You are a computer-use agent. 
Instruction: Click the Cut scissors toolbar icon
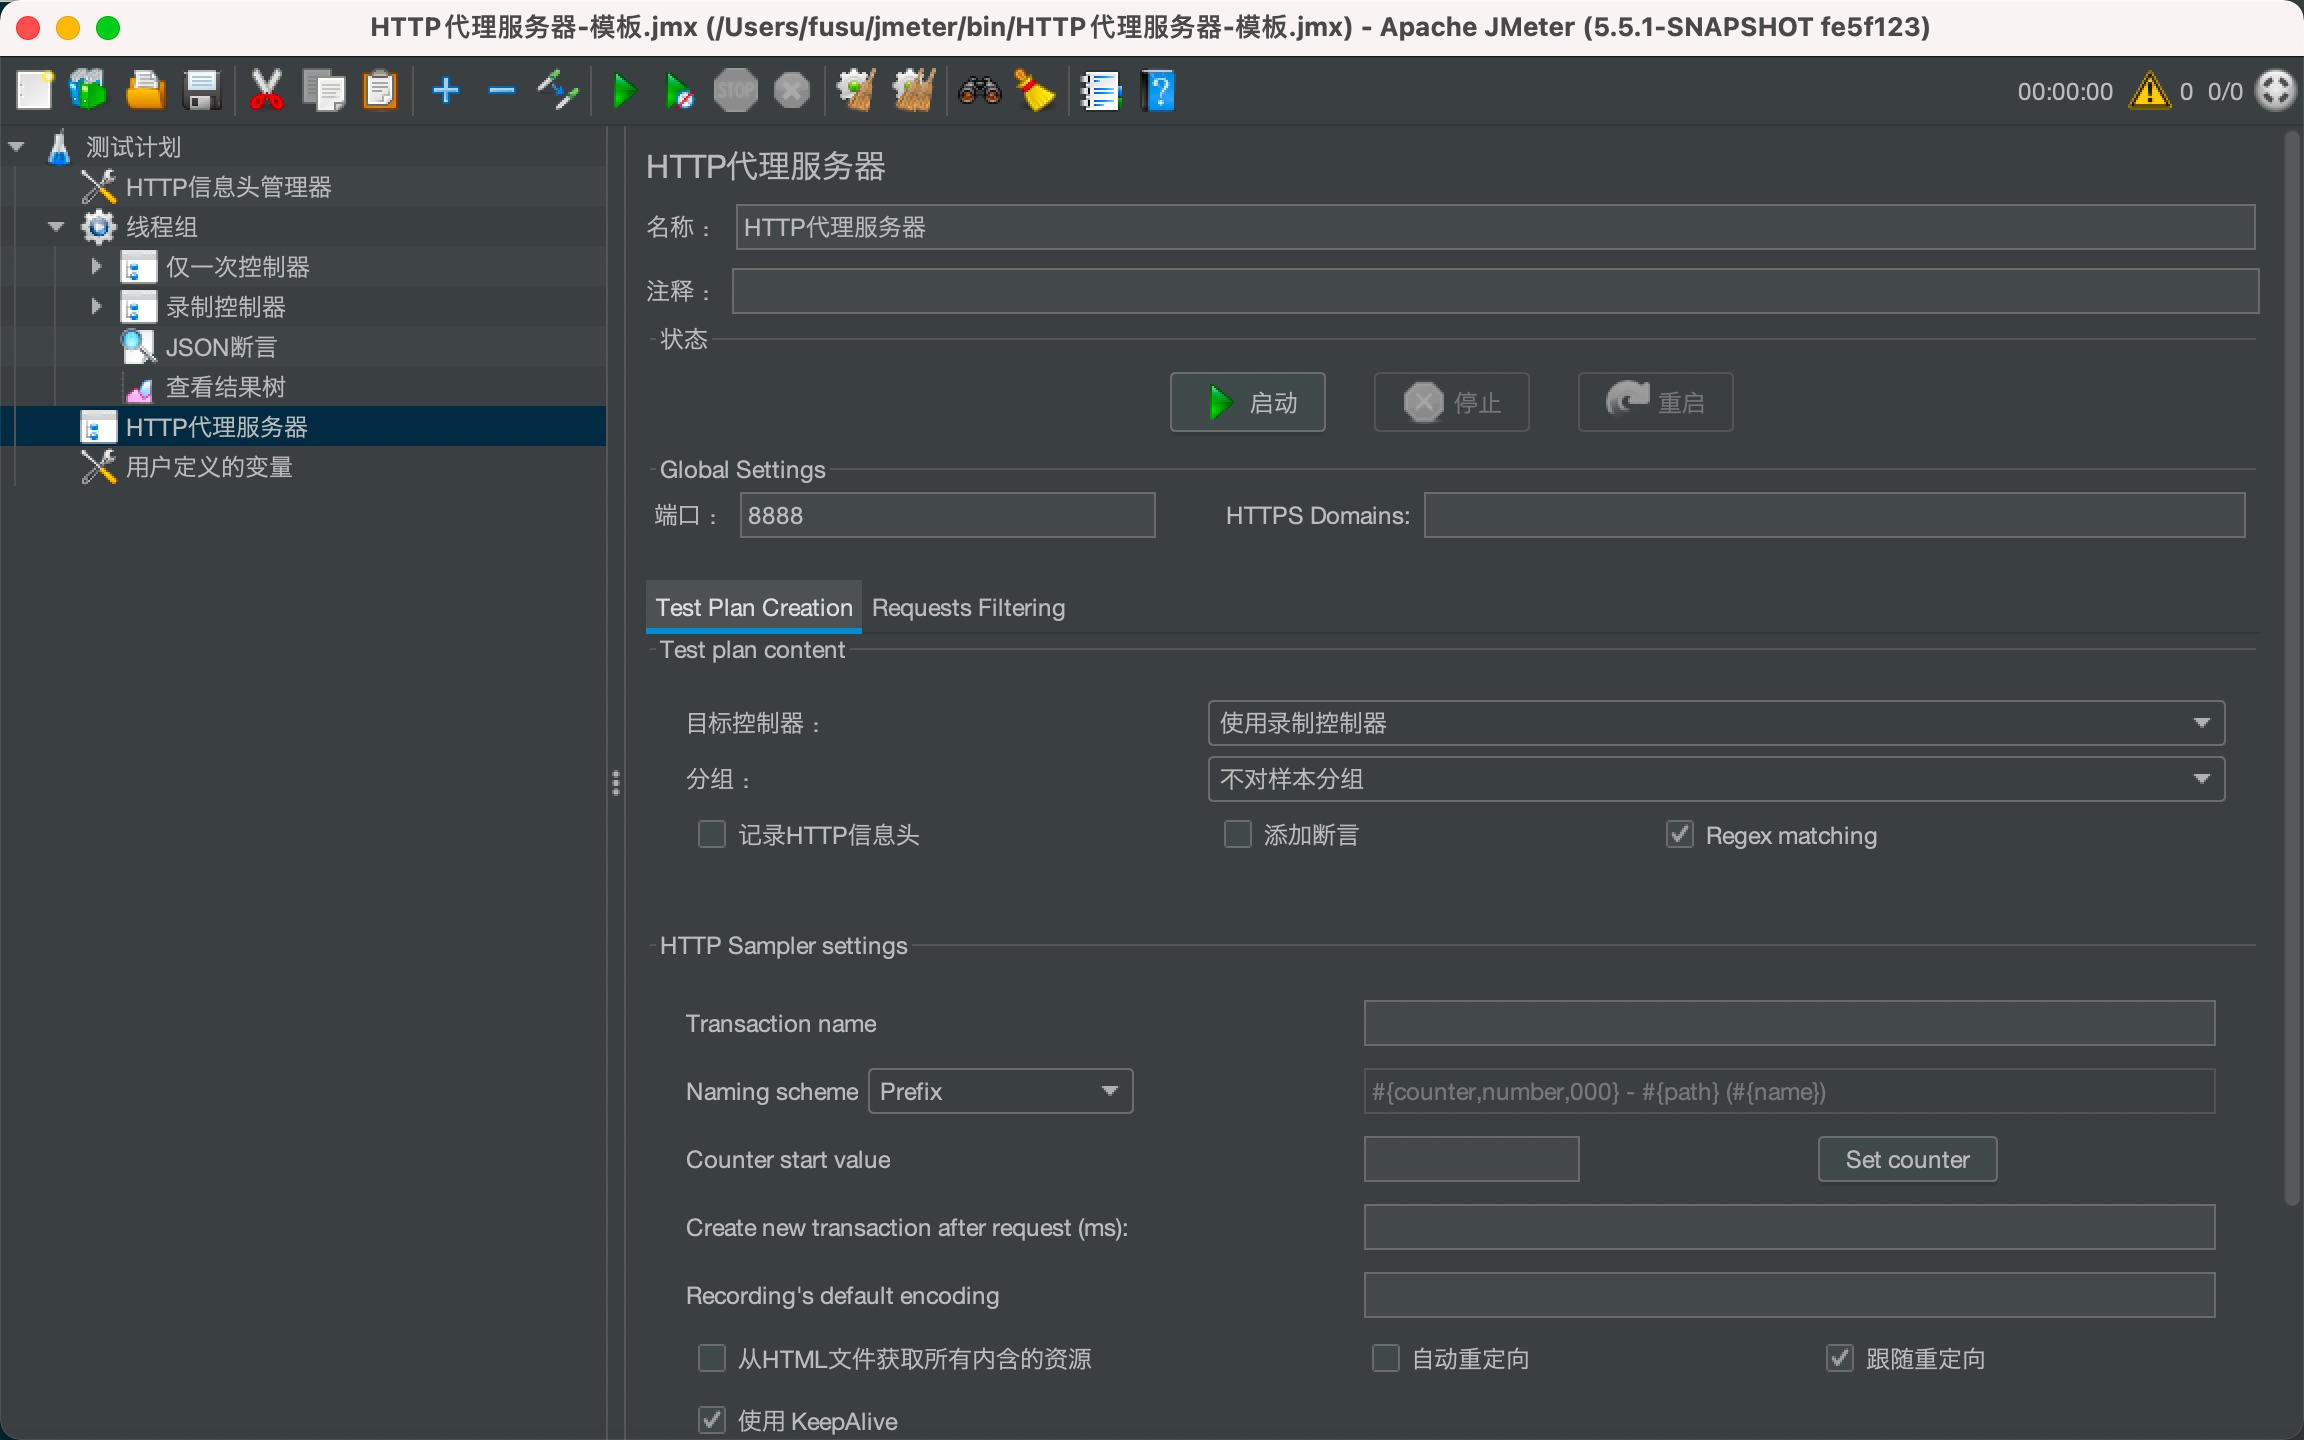point(266,91)
